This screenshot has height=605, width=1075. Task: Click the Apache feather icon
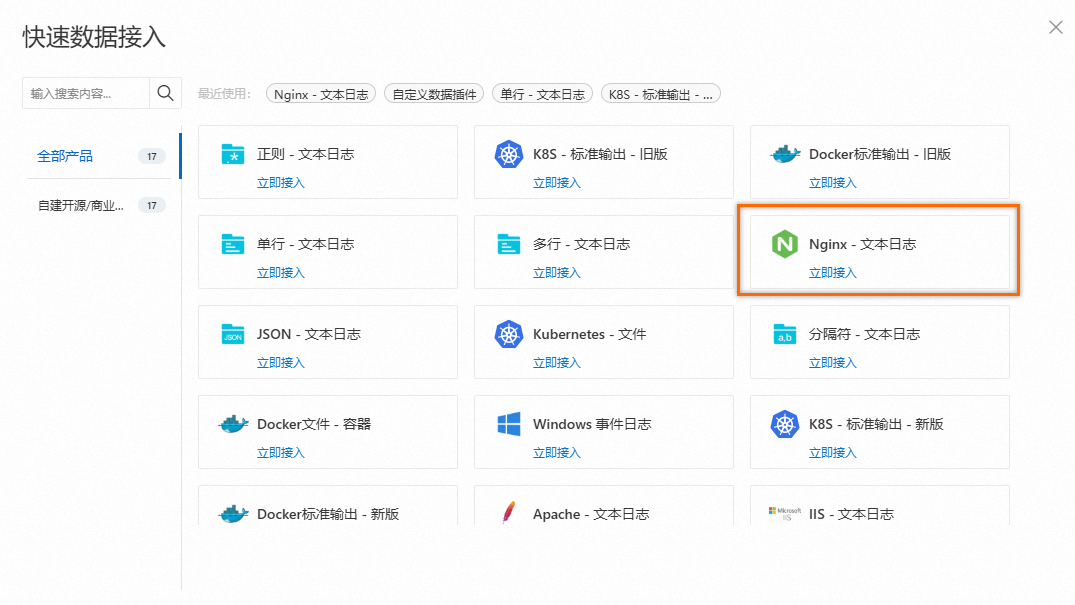point(509,513)
